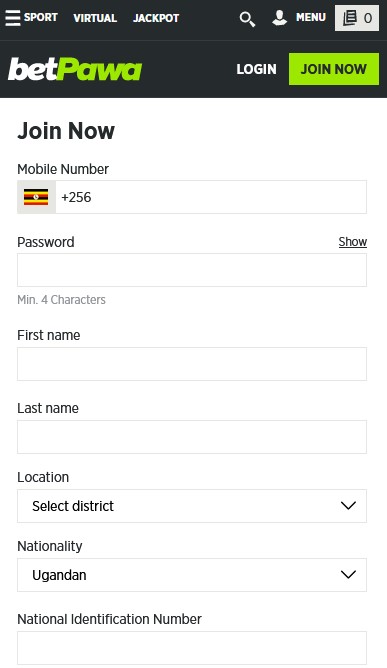Click the Login link
This screenshot has height=668, width=387.
point(257,69)
